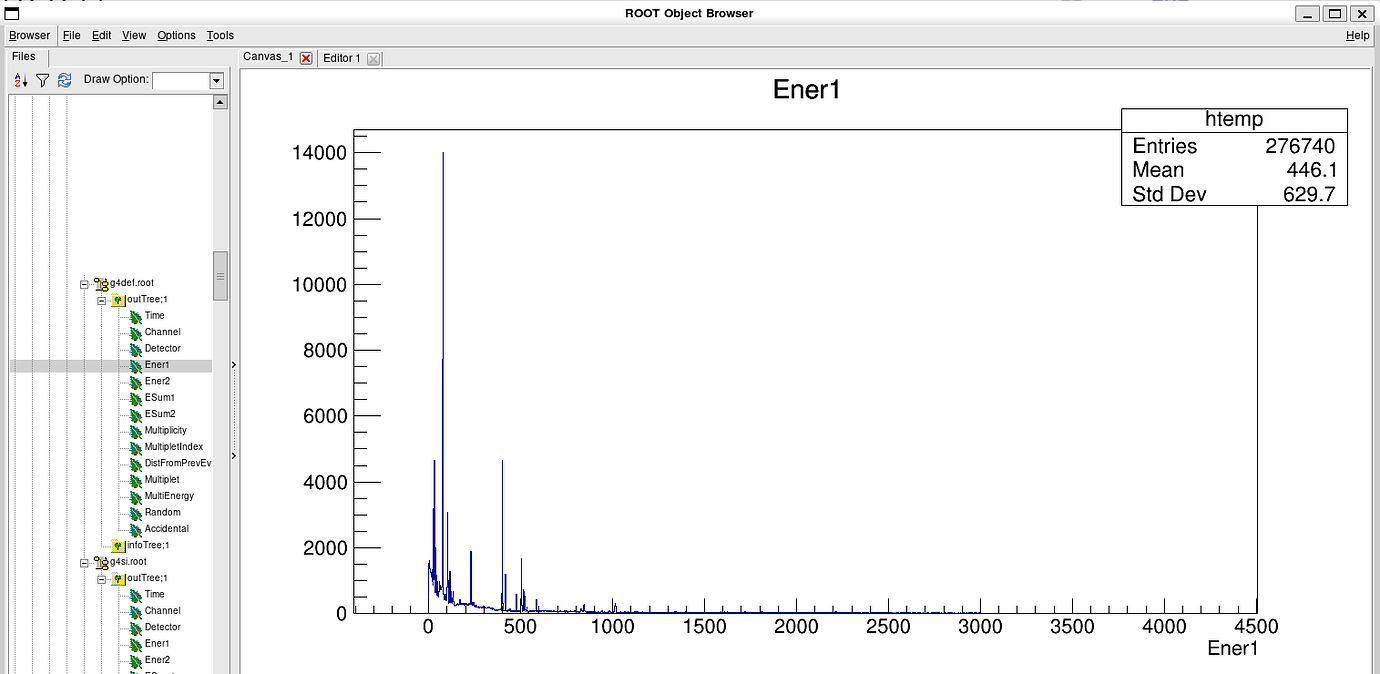Click the filter funnel icon
The image size is (1380, 674).
43,80
